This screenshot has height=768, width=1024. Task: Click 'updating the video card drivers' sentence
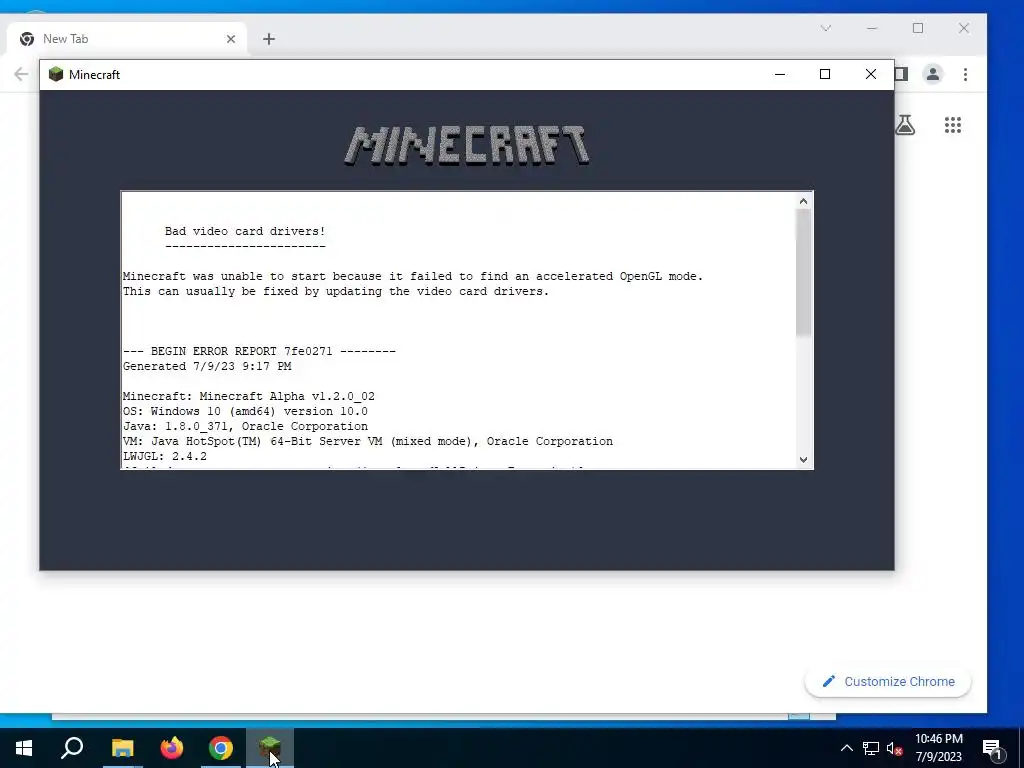click(x=336, y=291)
